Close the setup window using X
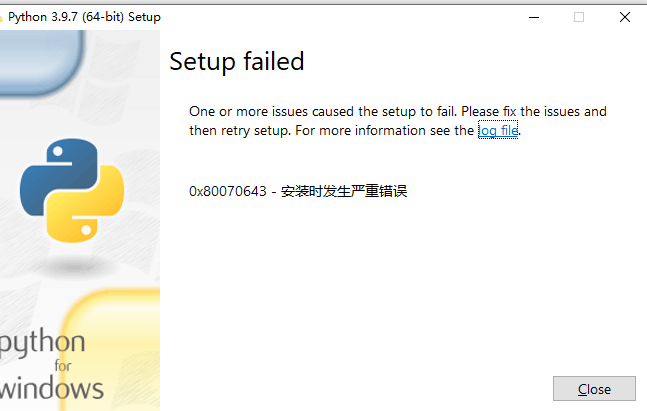647x411 pixels. [x=625, y=17]
